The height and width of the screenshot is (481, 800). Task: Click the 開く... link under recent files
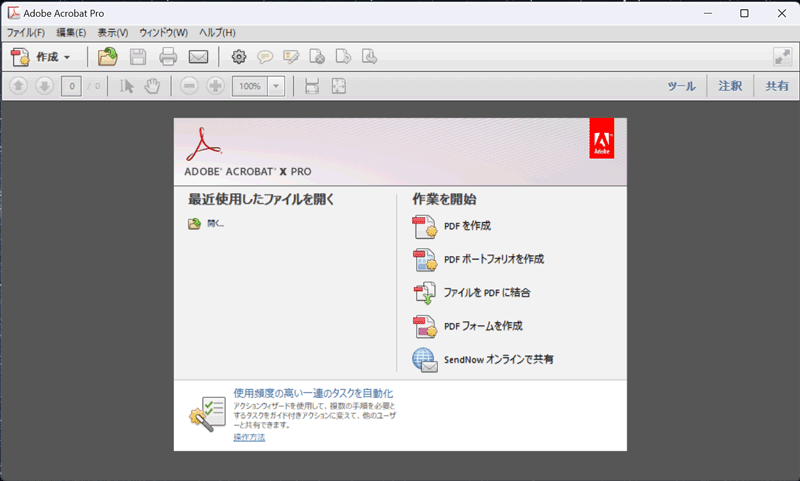tap(215, 223)
